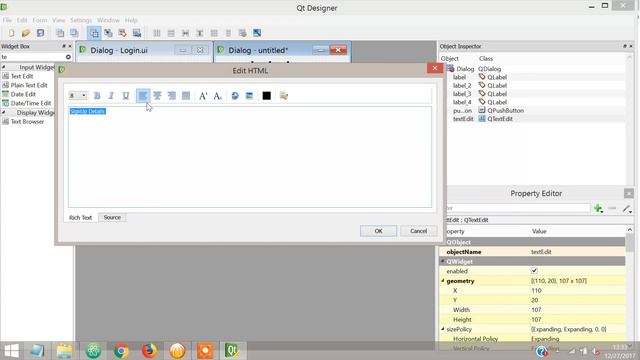This screenshot has height=360, width=640.
Task: Click Lay Out Vertically icon
Action: coord(171,33)
